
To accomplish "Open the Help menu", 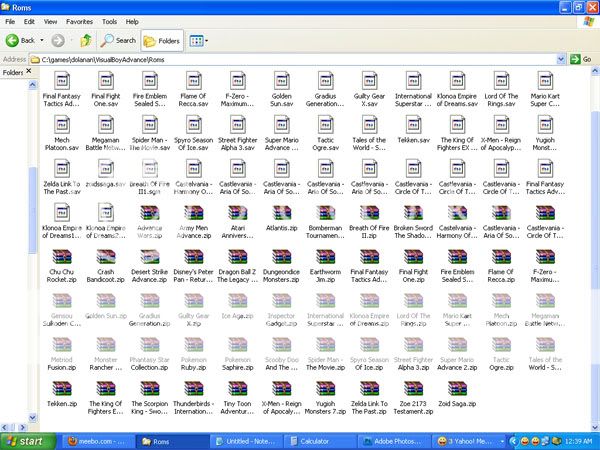I will 132,21.
